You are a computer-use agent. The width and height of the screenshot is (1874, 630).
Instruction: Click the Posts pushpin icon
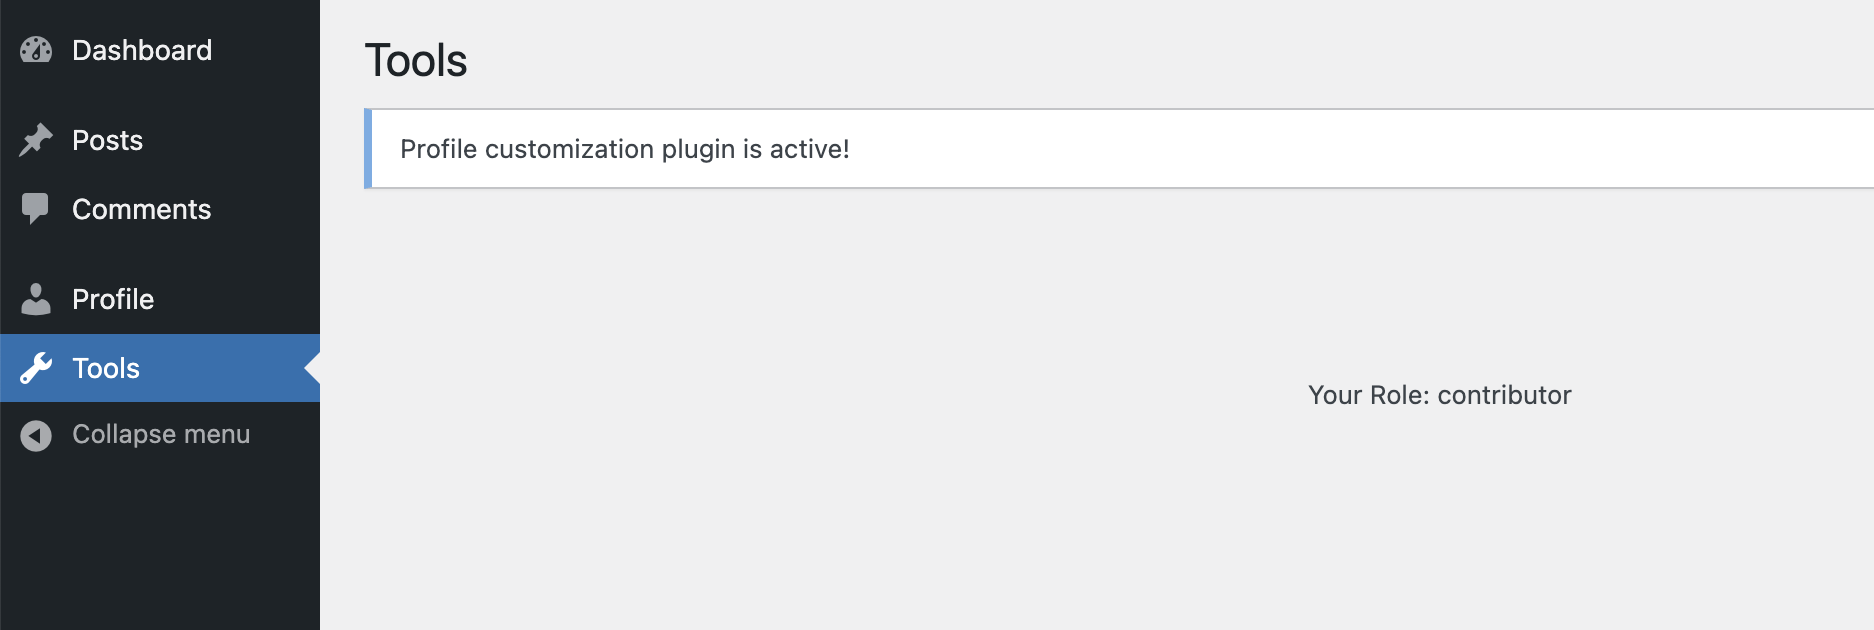point(36,140)
